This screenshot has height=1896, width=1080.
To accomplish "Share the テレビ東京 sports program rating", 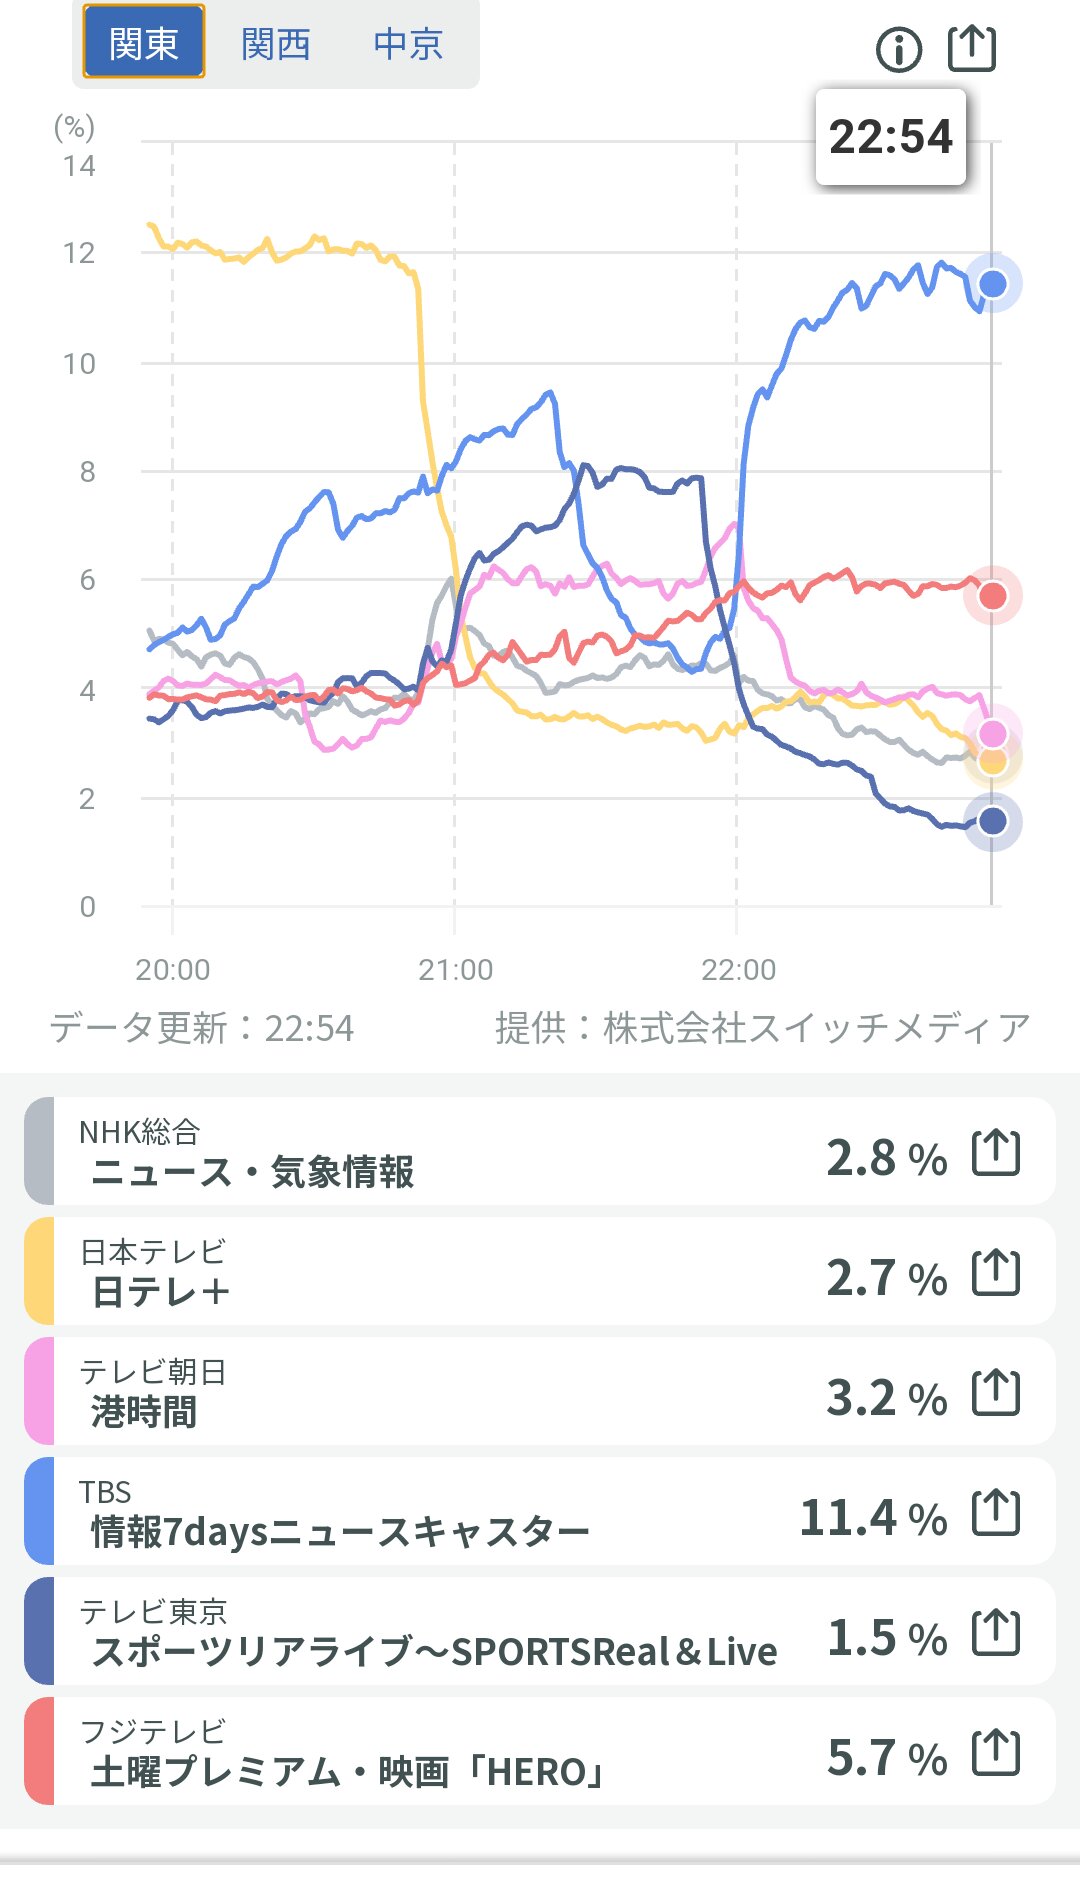I will click(996, 1632).
